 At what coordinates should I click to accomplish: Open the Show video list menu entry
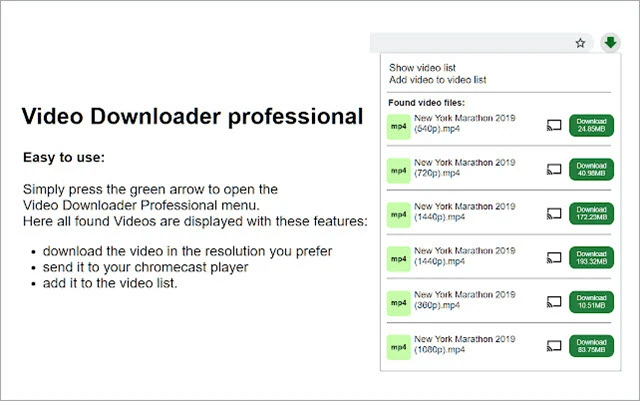422,68
